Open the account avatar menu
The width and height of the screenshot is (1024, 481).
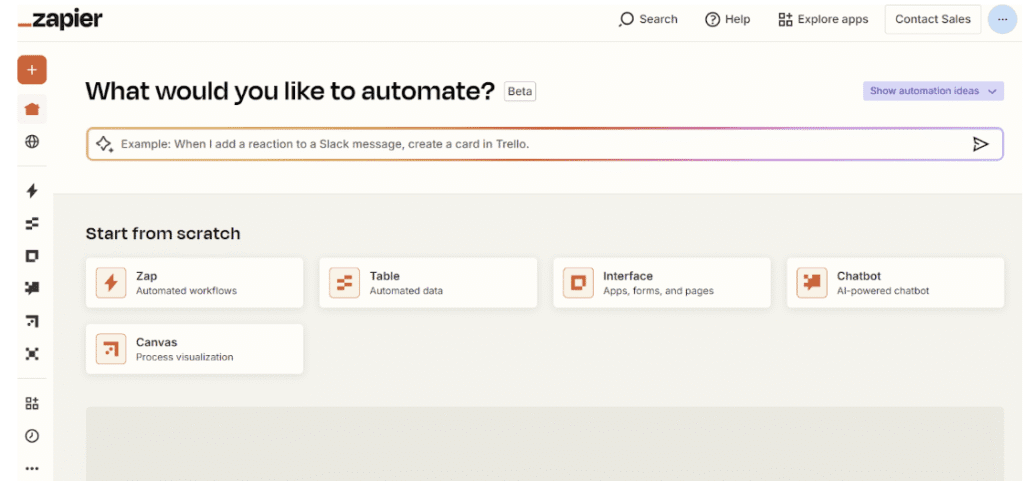[1002, 20]
